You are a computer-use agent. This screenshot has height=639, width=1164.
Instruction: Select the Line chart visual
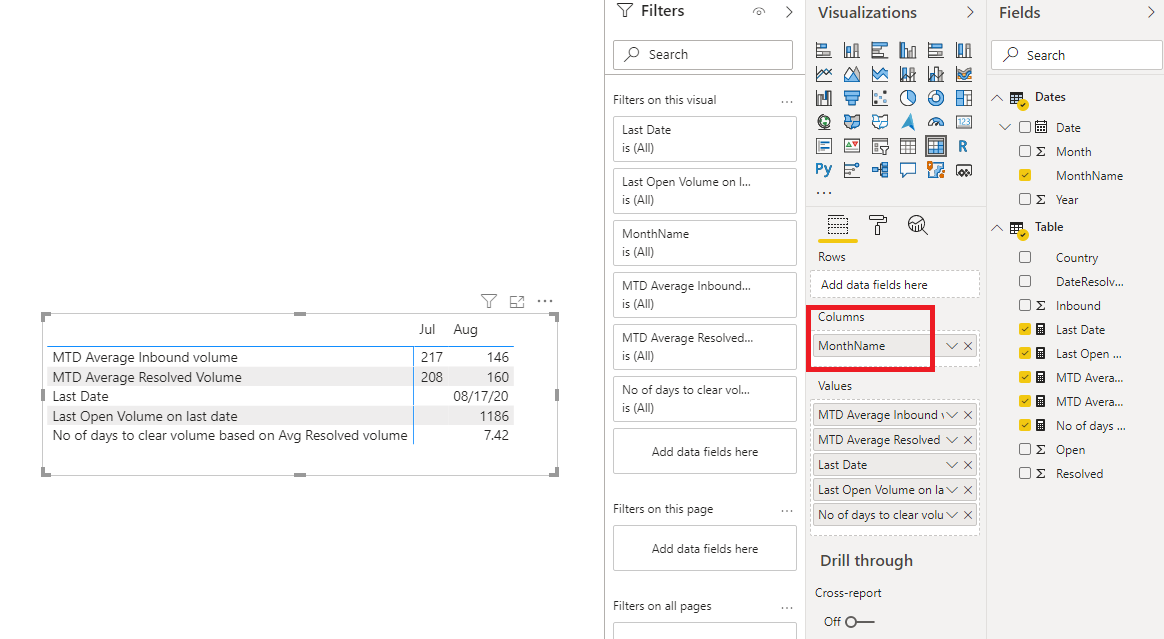coord(823,74)
